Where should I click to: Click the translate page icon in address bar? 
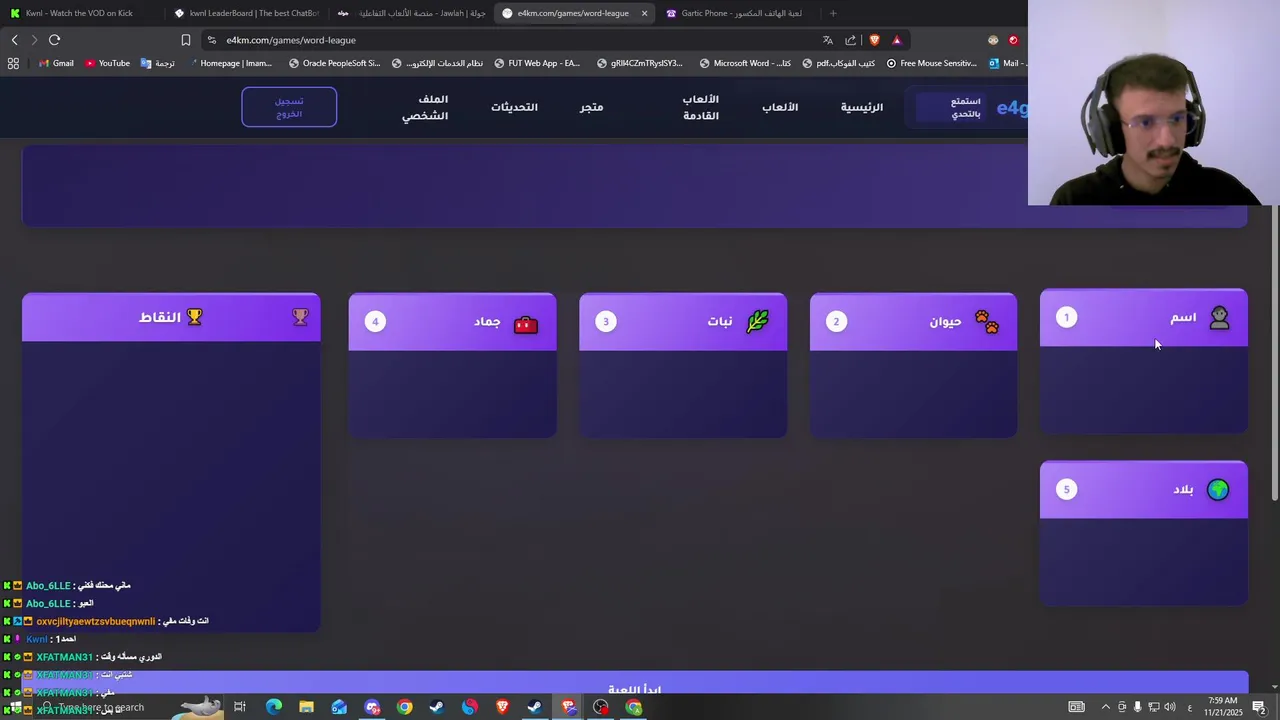(828, 40)
